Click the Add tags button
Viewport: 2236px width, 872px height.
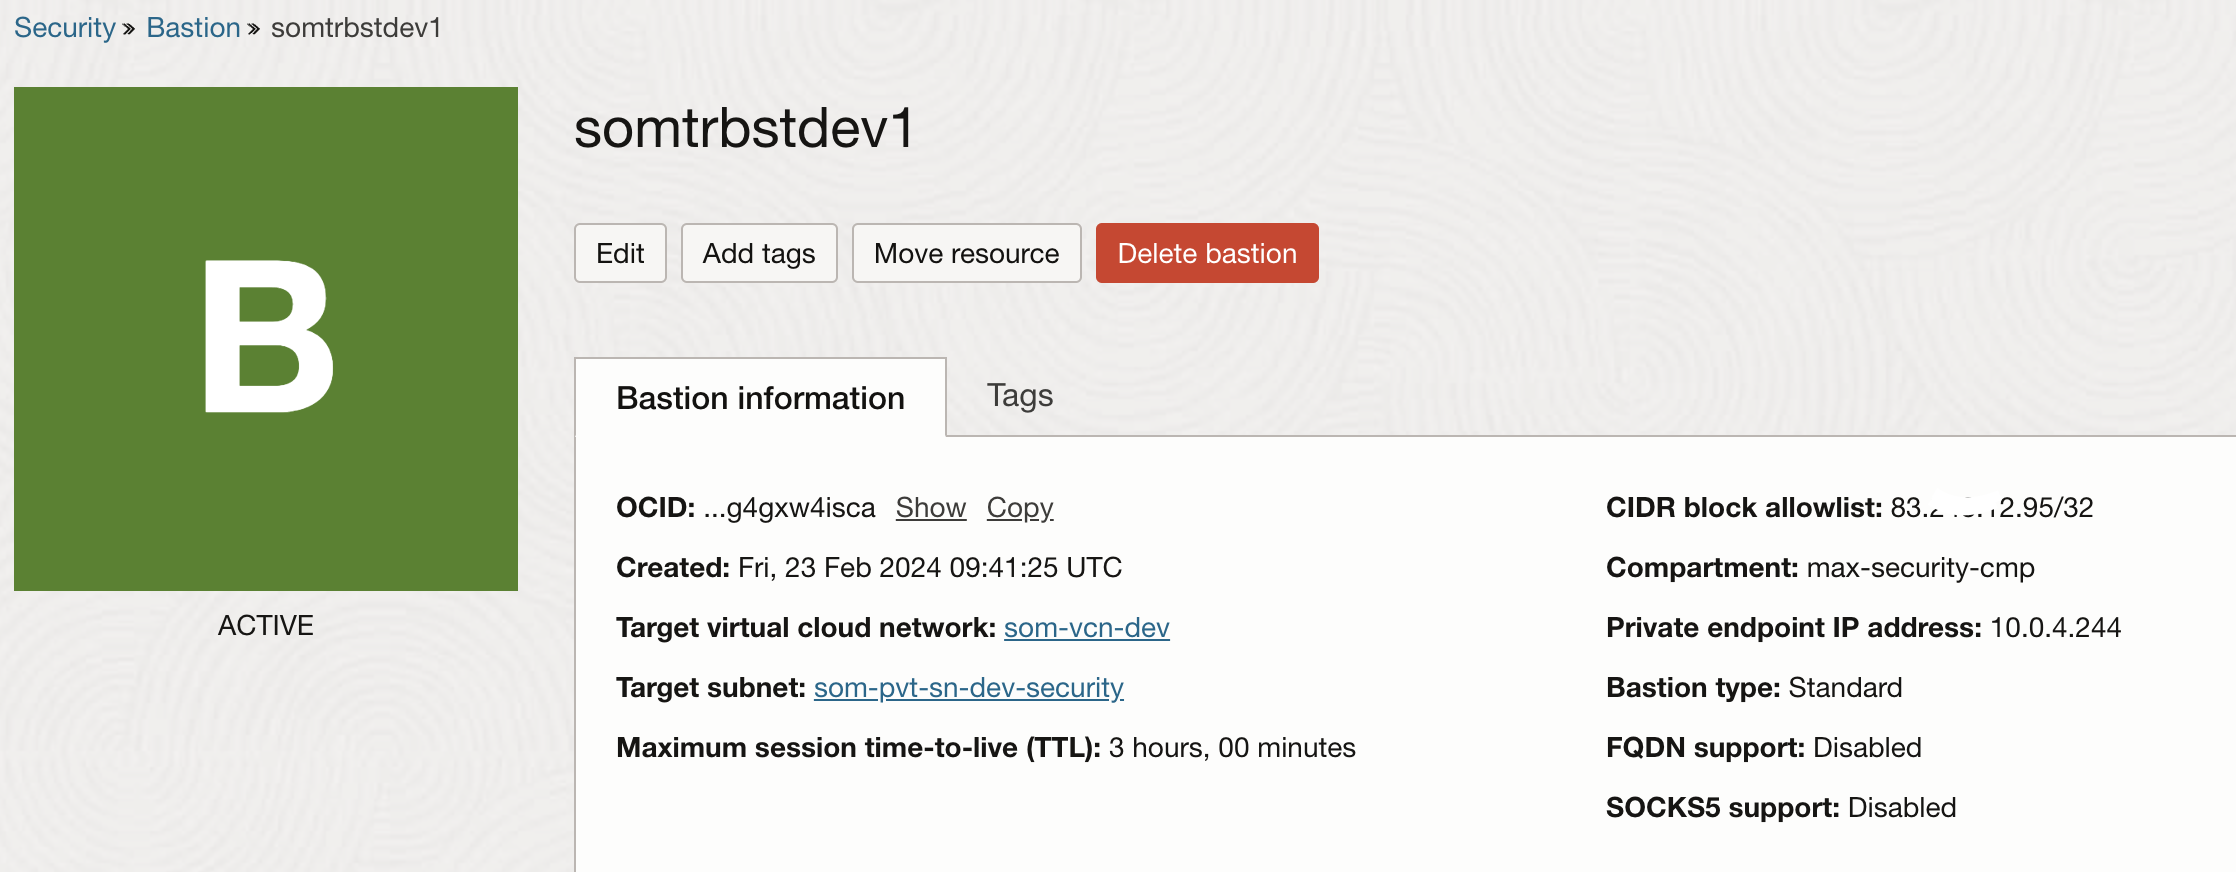[759, 253]
